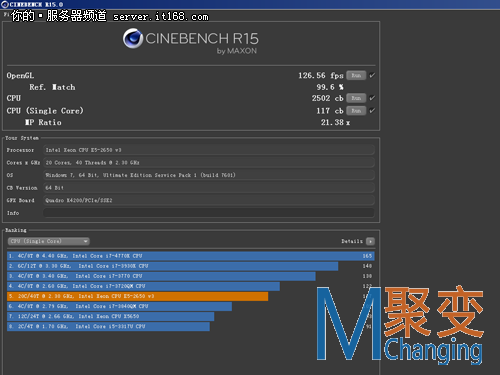The width and height of the screenshot is (500, 375).
Task: Expand the ranking Details arrow
Action: tap(370, 241)
